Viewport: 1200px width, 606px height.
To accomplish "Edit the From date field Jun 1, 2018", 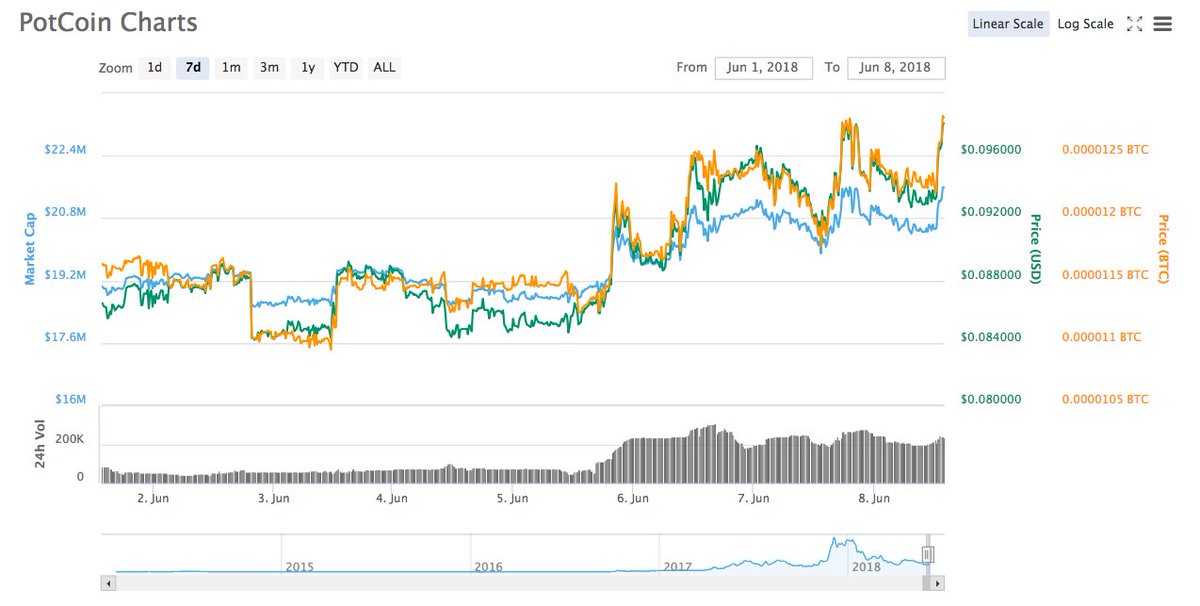I will click(764, 68).
